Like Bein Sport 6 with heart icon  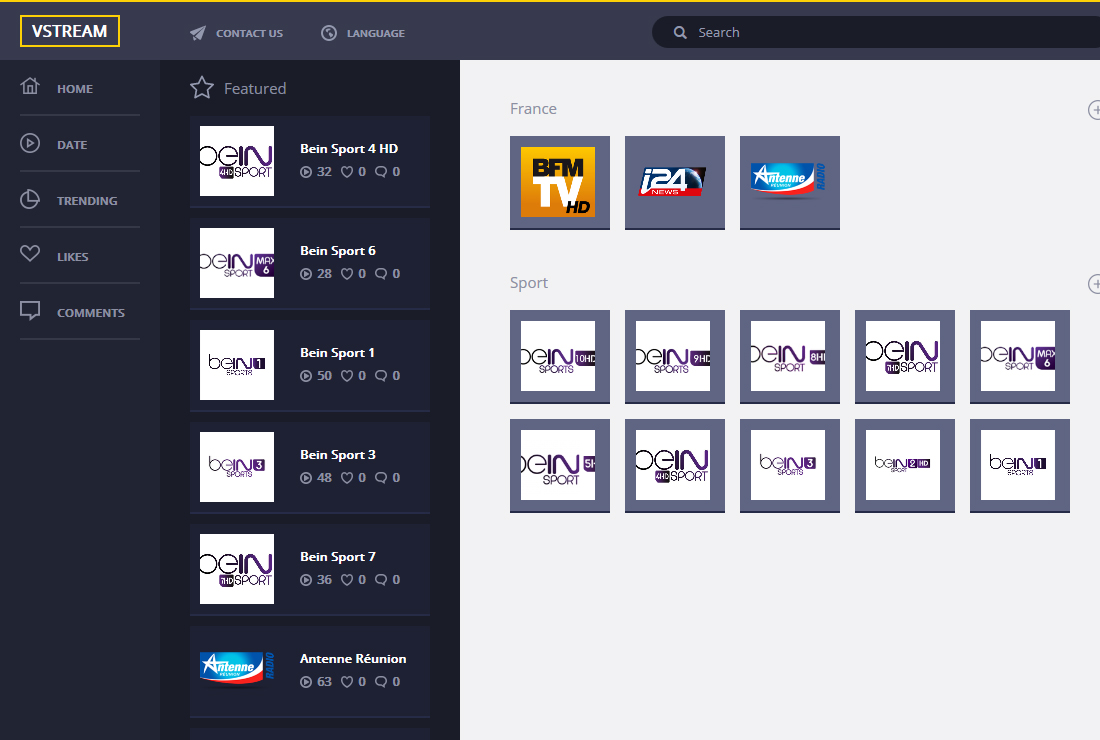click(x=347, y=274)
